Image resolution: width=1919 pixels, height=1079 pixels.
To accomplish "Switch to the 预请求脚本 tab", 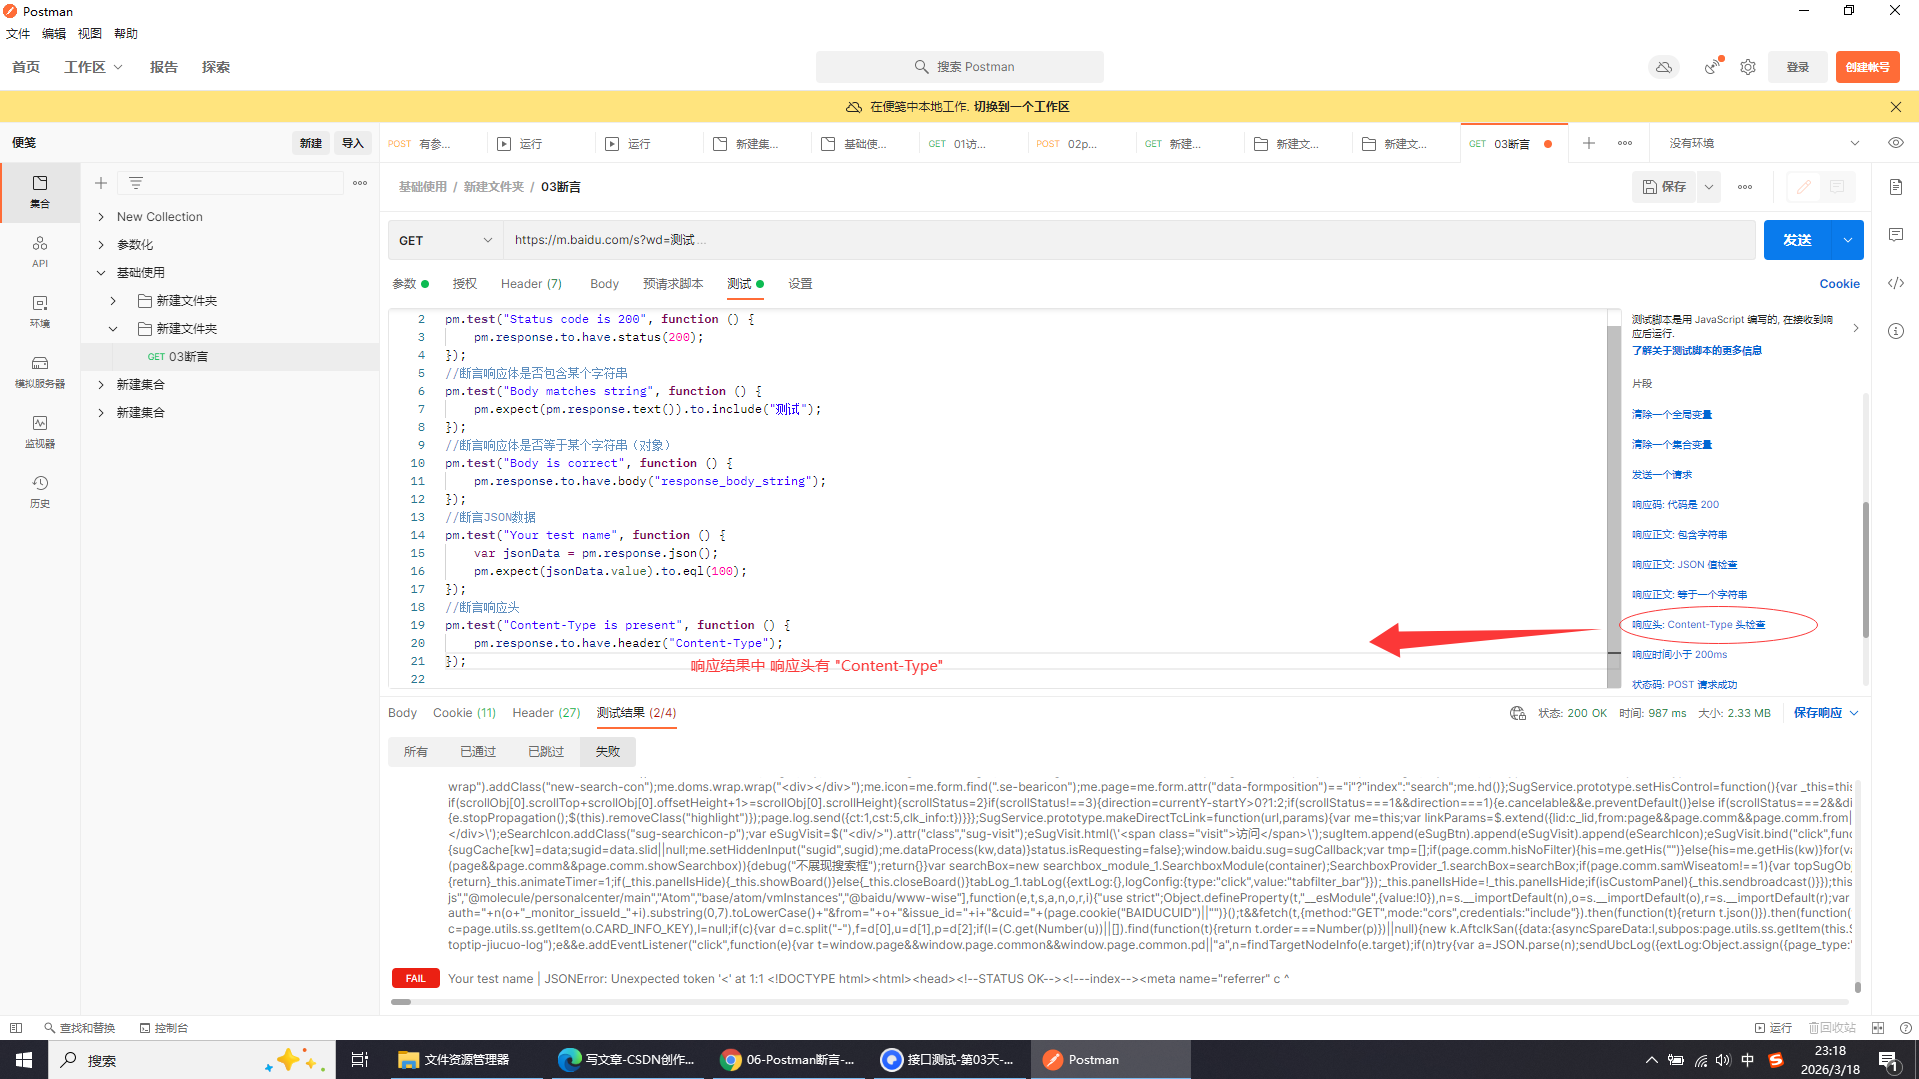I will [673, 284].
